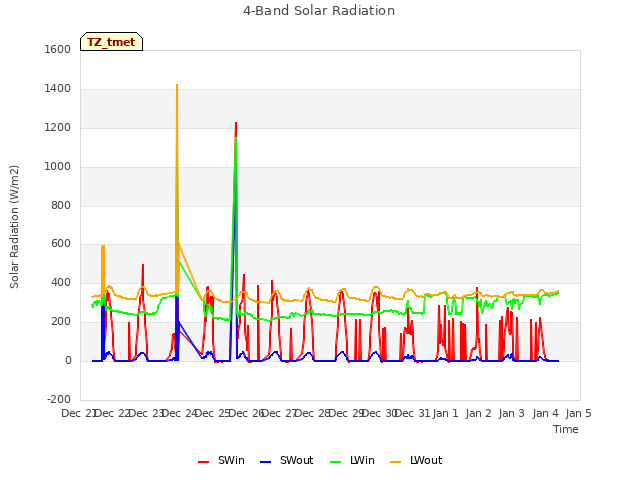Toggle the SWin legend entry
640x480 pixels.
coord(221,460)
